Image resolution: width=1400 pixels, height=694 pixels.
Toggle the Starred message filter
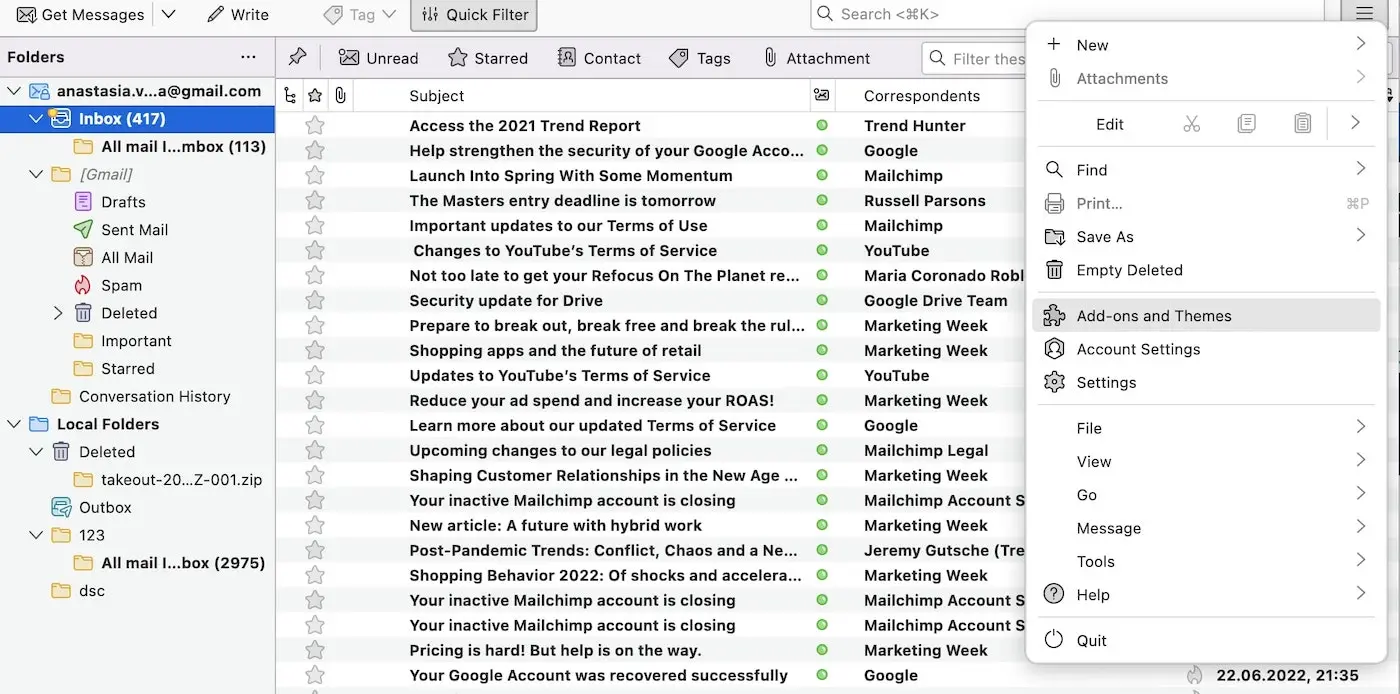pos(488,58)
